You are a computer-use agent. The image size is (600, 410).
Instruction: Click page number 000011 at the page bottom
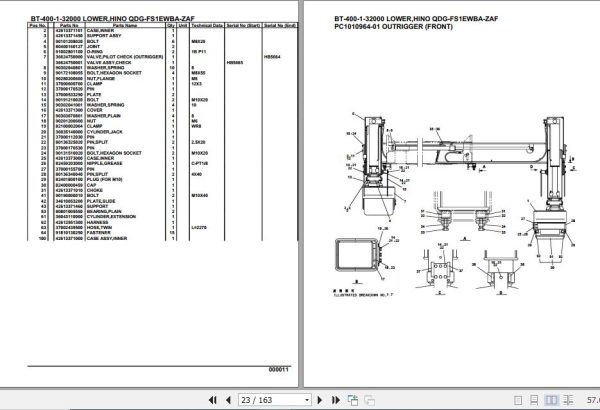278,370
